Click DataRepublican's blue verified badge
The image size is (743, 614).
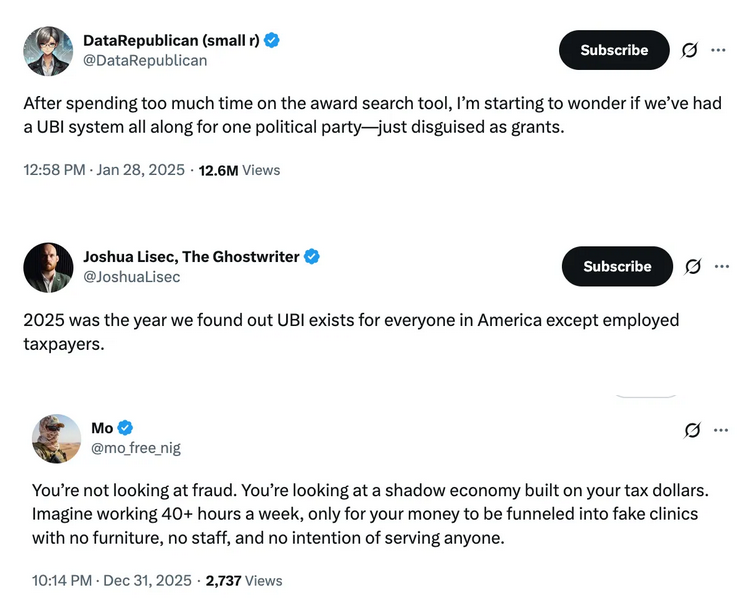[271, 41]
